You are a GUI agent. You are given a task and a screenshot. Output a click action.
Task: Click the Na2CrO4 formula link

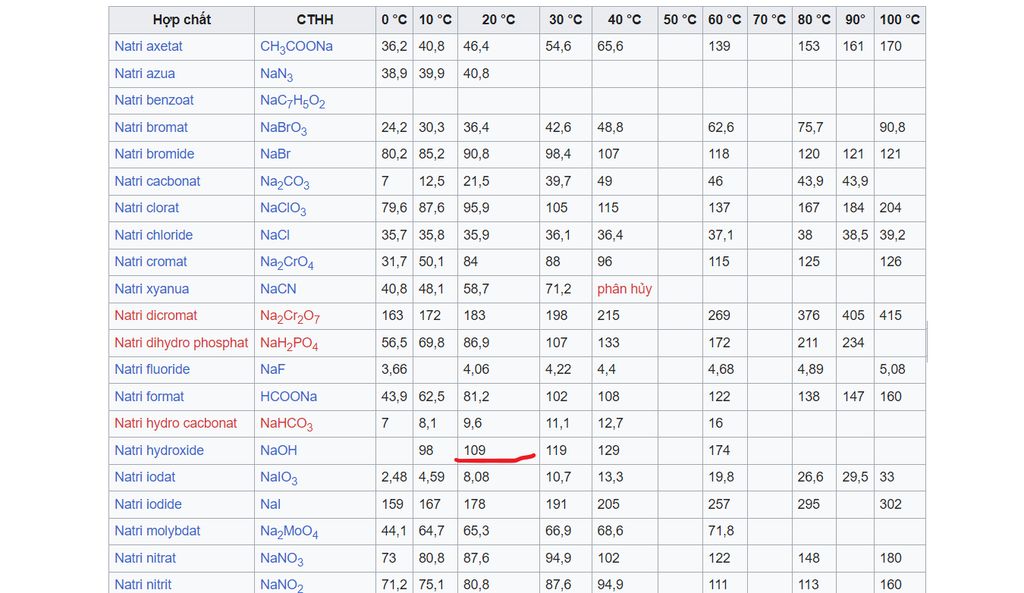click(x=287, y=263)
